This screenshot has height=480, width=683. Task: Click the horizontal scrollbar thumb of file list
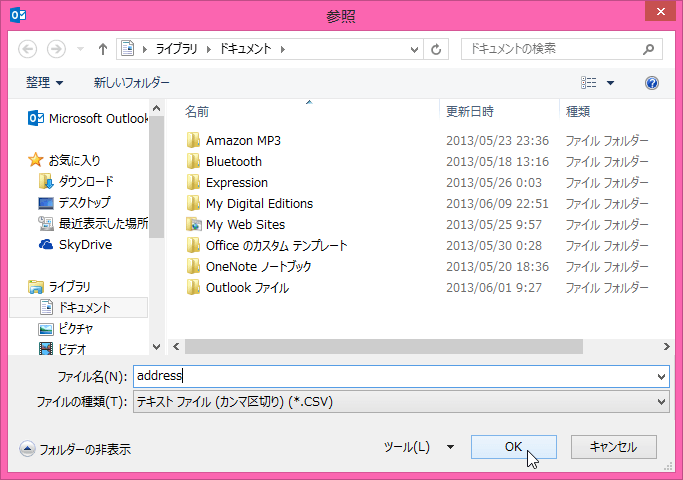click(x=384, y=347)
